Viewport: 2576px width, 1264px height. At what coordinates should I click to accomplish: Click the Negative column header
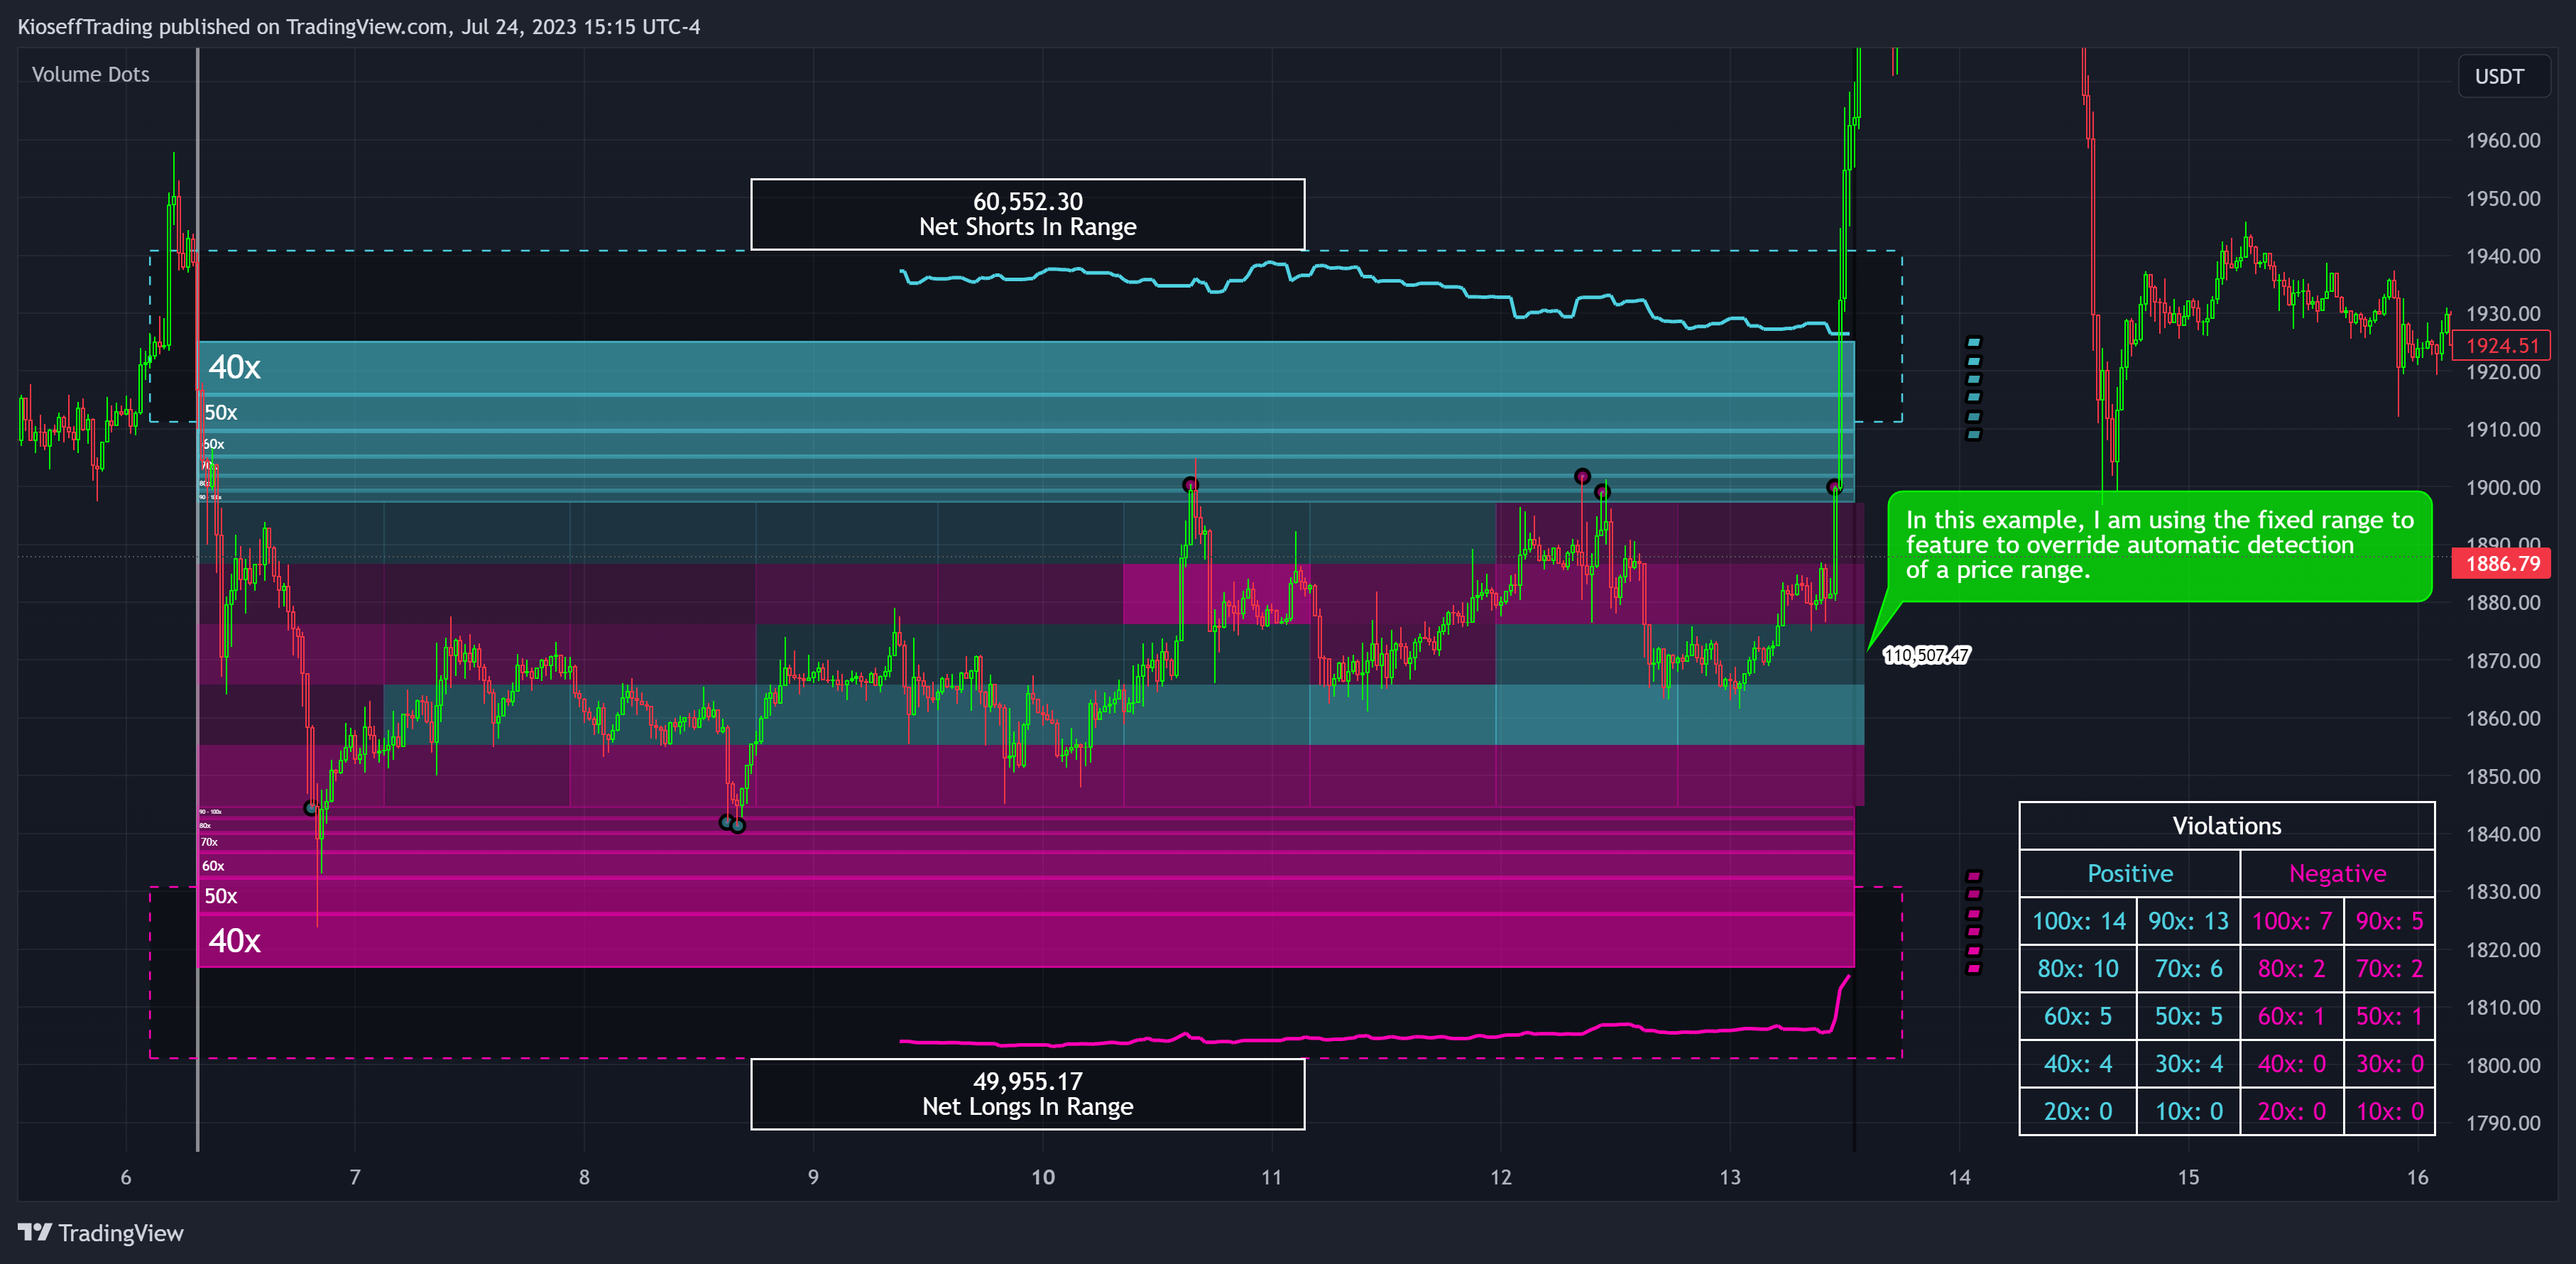[x=2337, y=874]
